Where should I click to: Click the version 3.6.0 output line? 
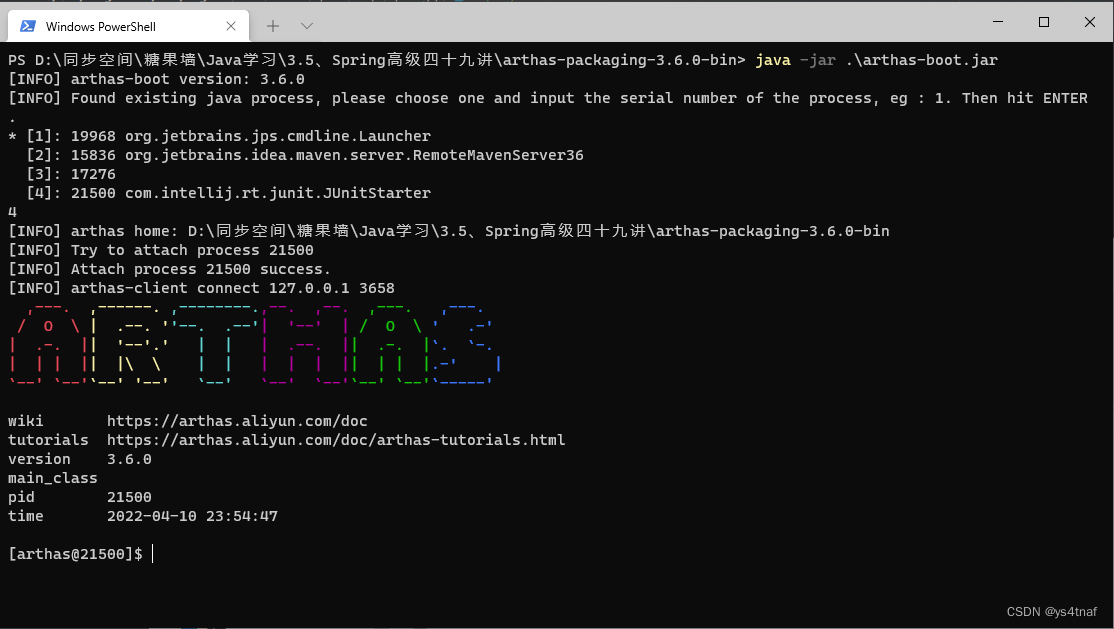click(80, 459)
